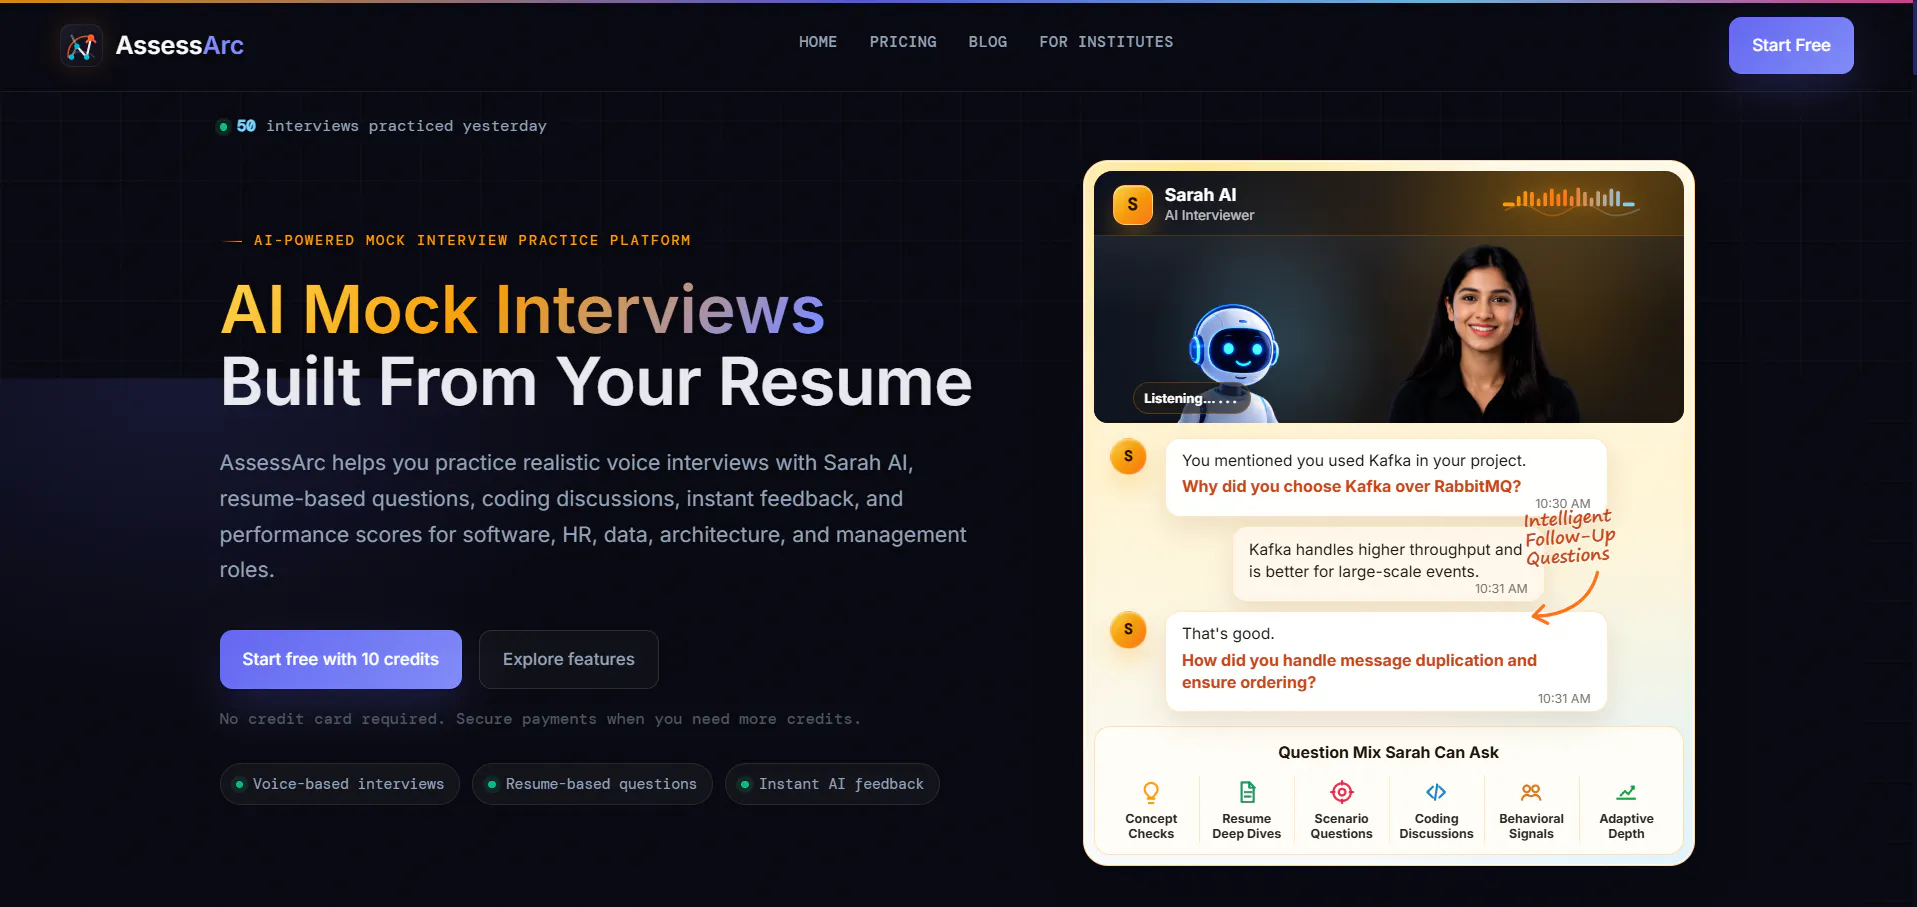Click the "AI Mock Interviews" headline
Screen dimensions: 1917x907
click(522, 309)
